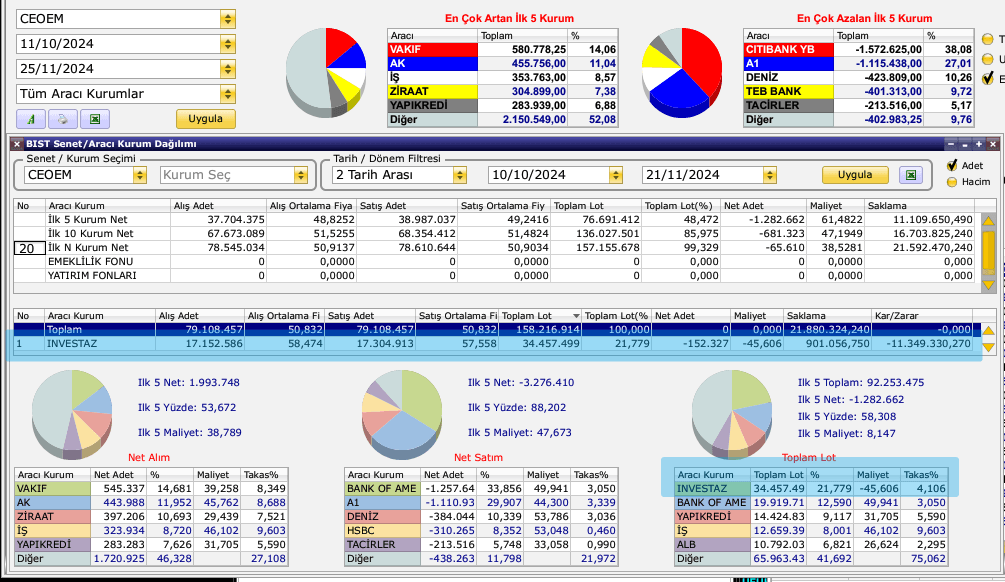Select the İlk 5 Kurum Net row
The width and height of the screenshot is (1005, 582).
[494, 219]
